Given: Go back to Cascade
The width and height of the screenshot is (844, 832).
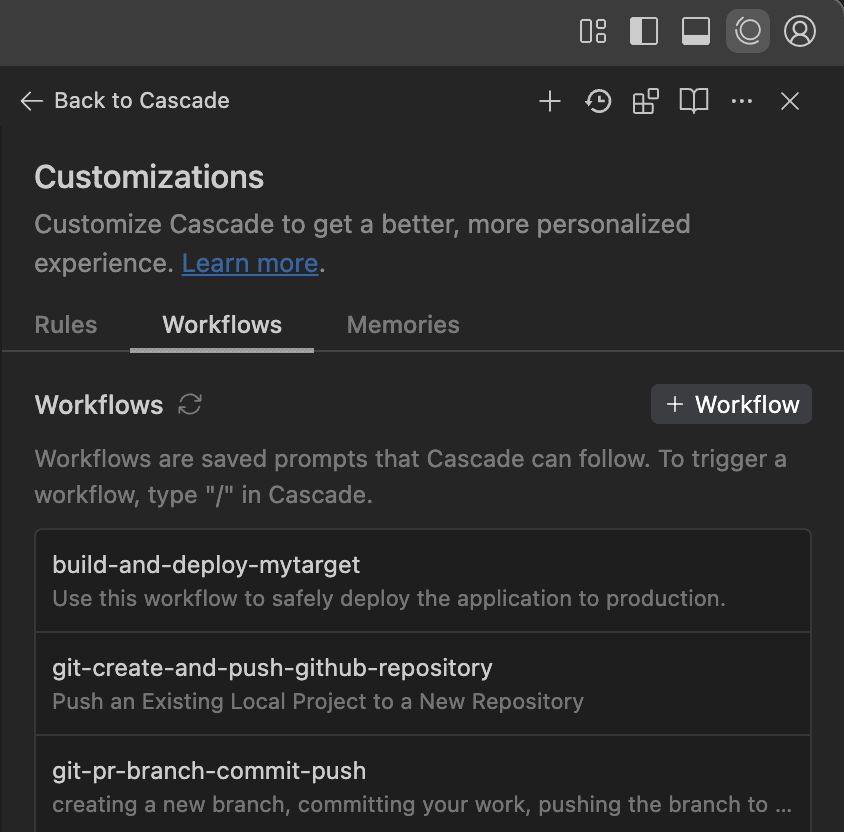Looking at the screenshot, I should (x=125, y=101).
